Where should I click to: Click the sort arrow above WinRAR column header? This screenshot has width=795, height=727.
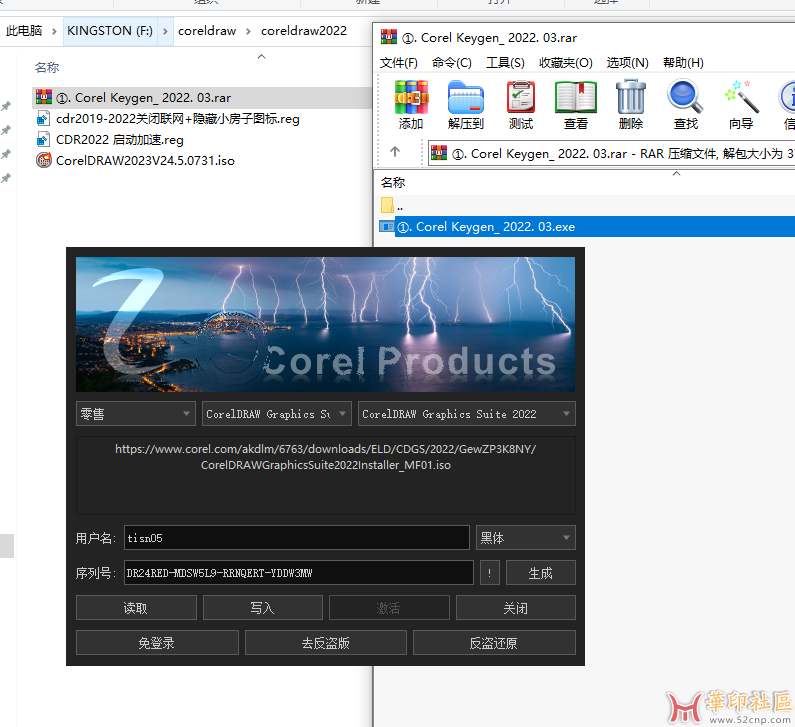(676, 173)
